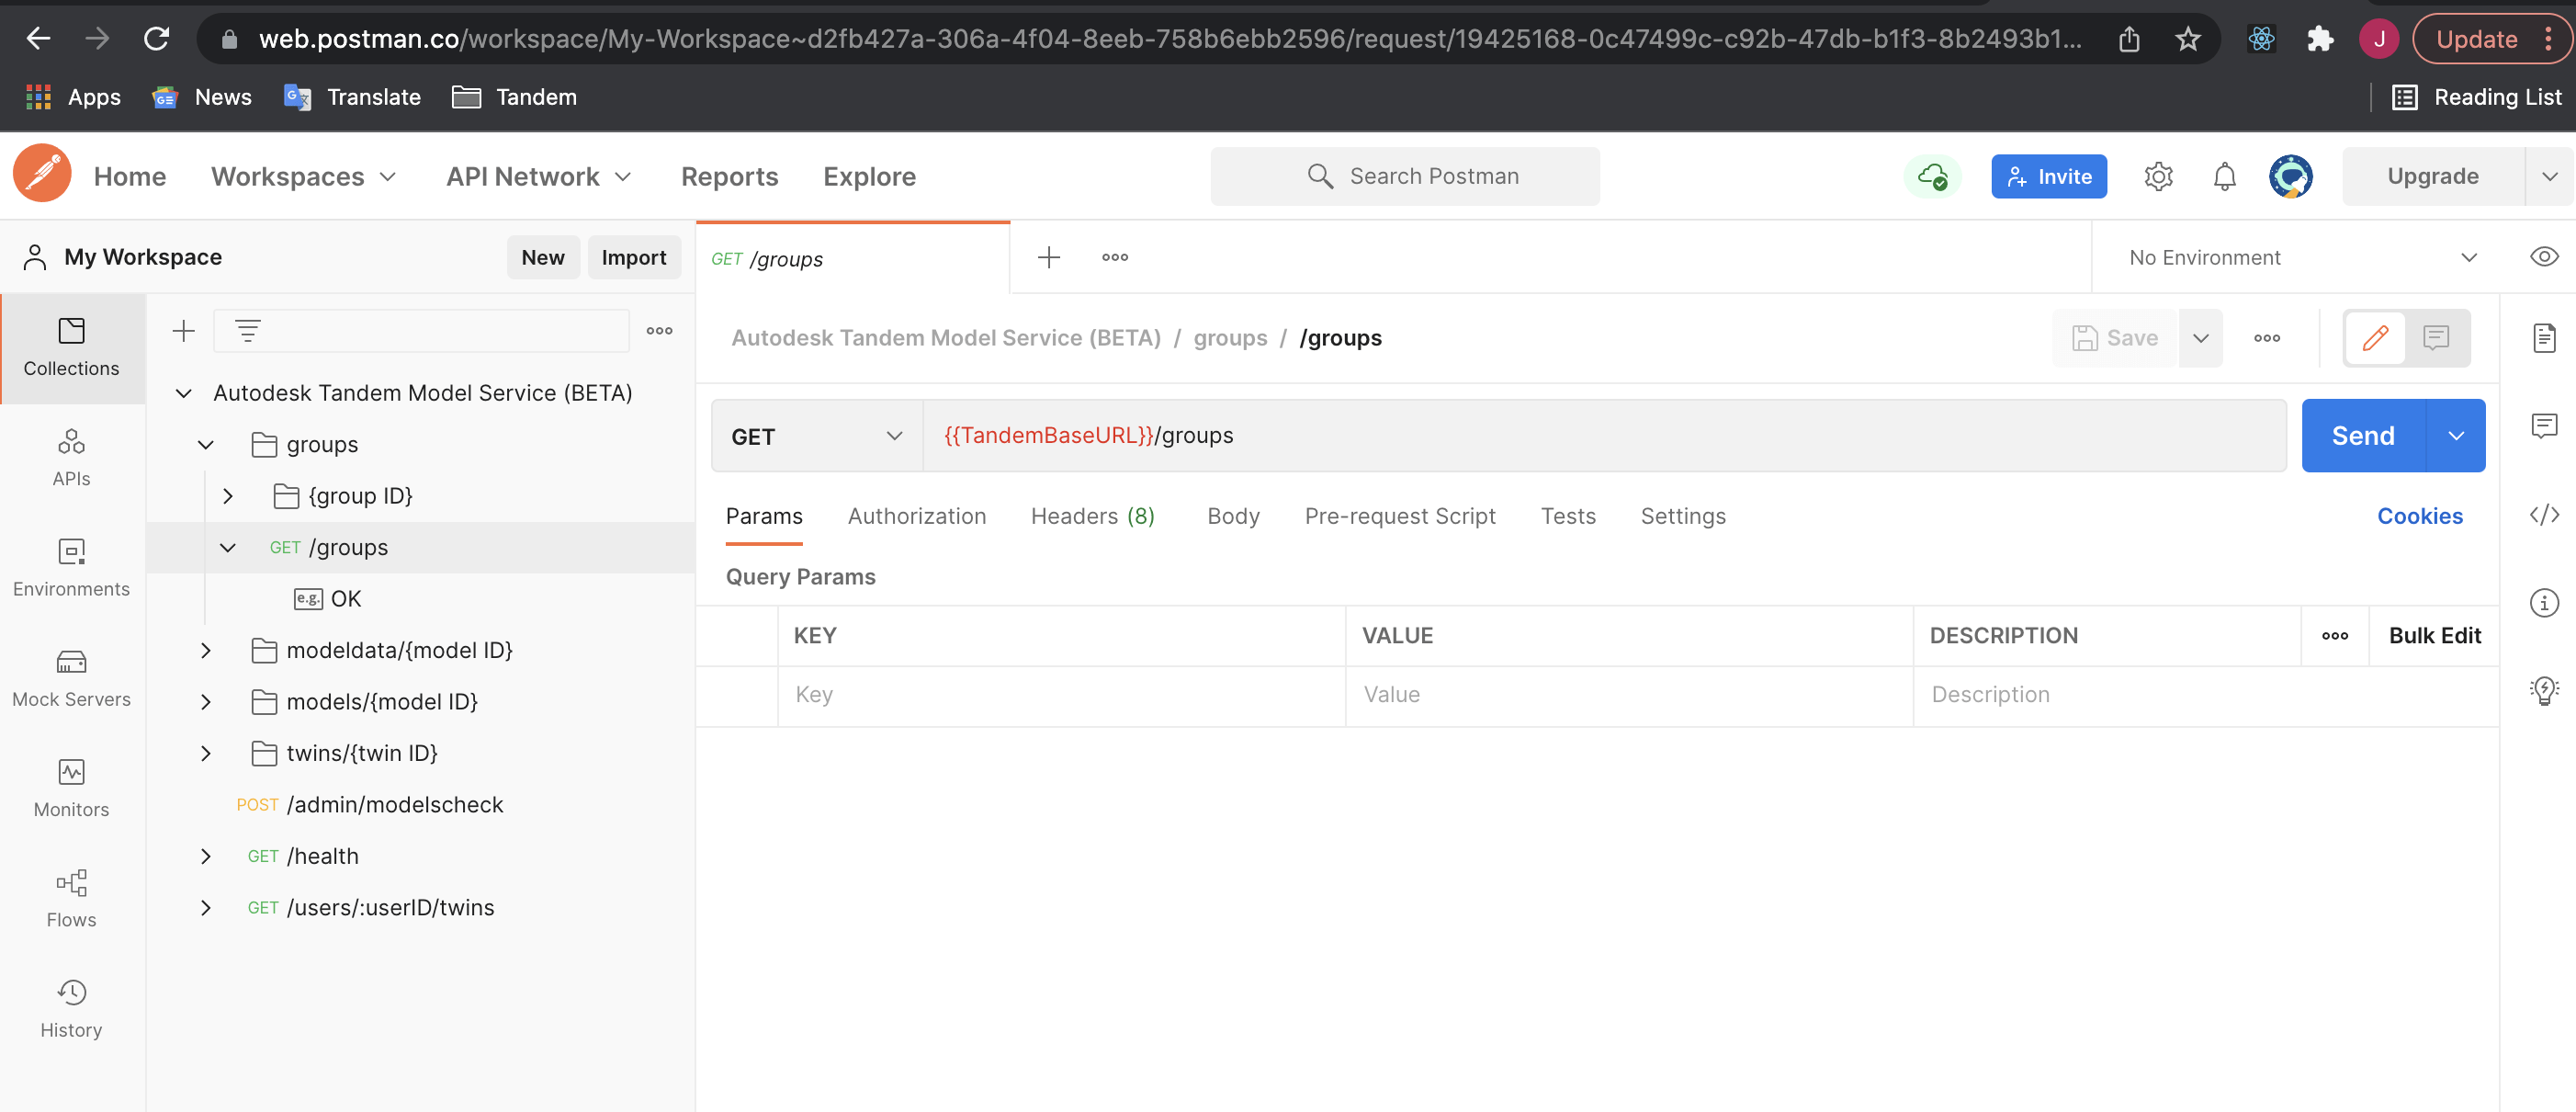
Task: Click the Invite button
Action: [x=2049, y=176]
